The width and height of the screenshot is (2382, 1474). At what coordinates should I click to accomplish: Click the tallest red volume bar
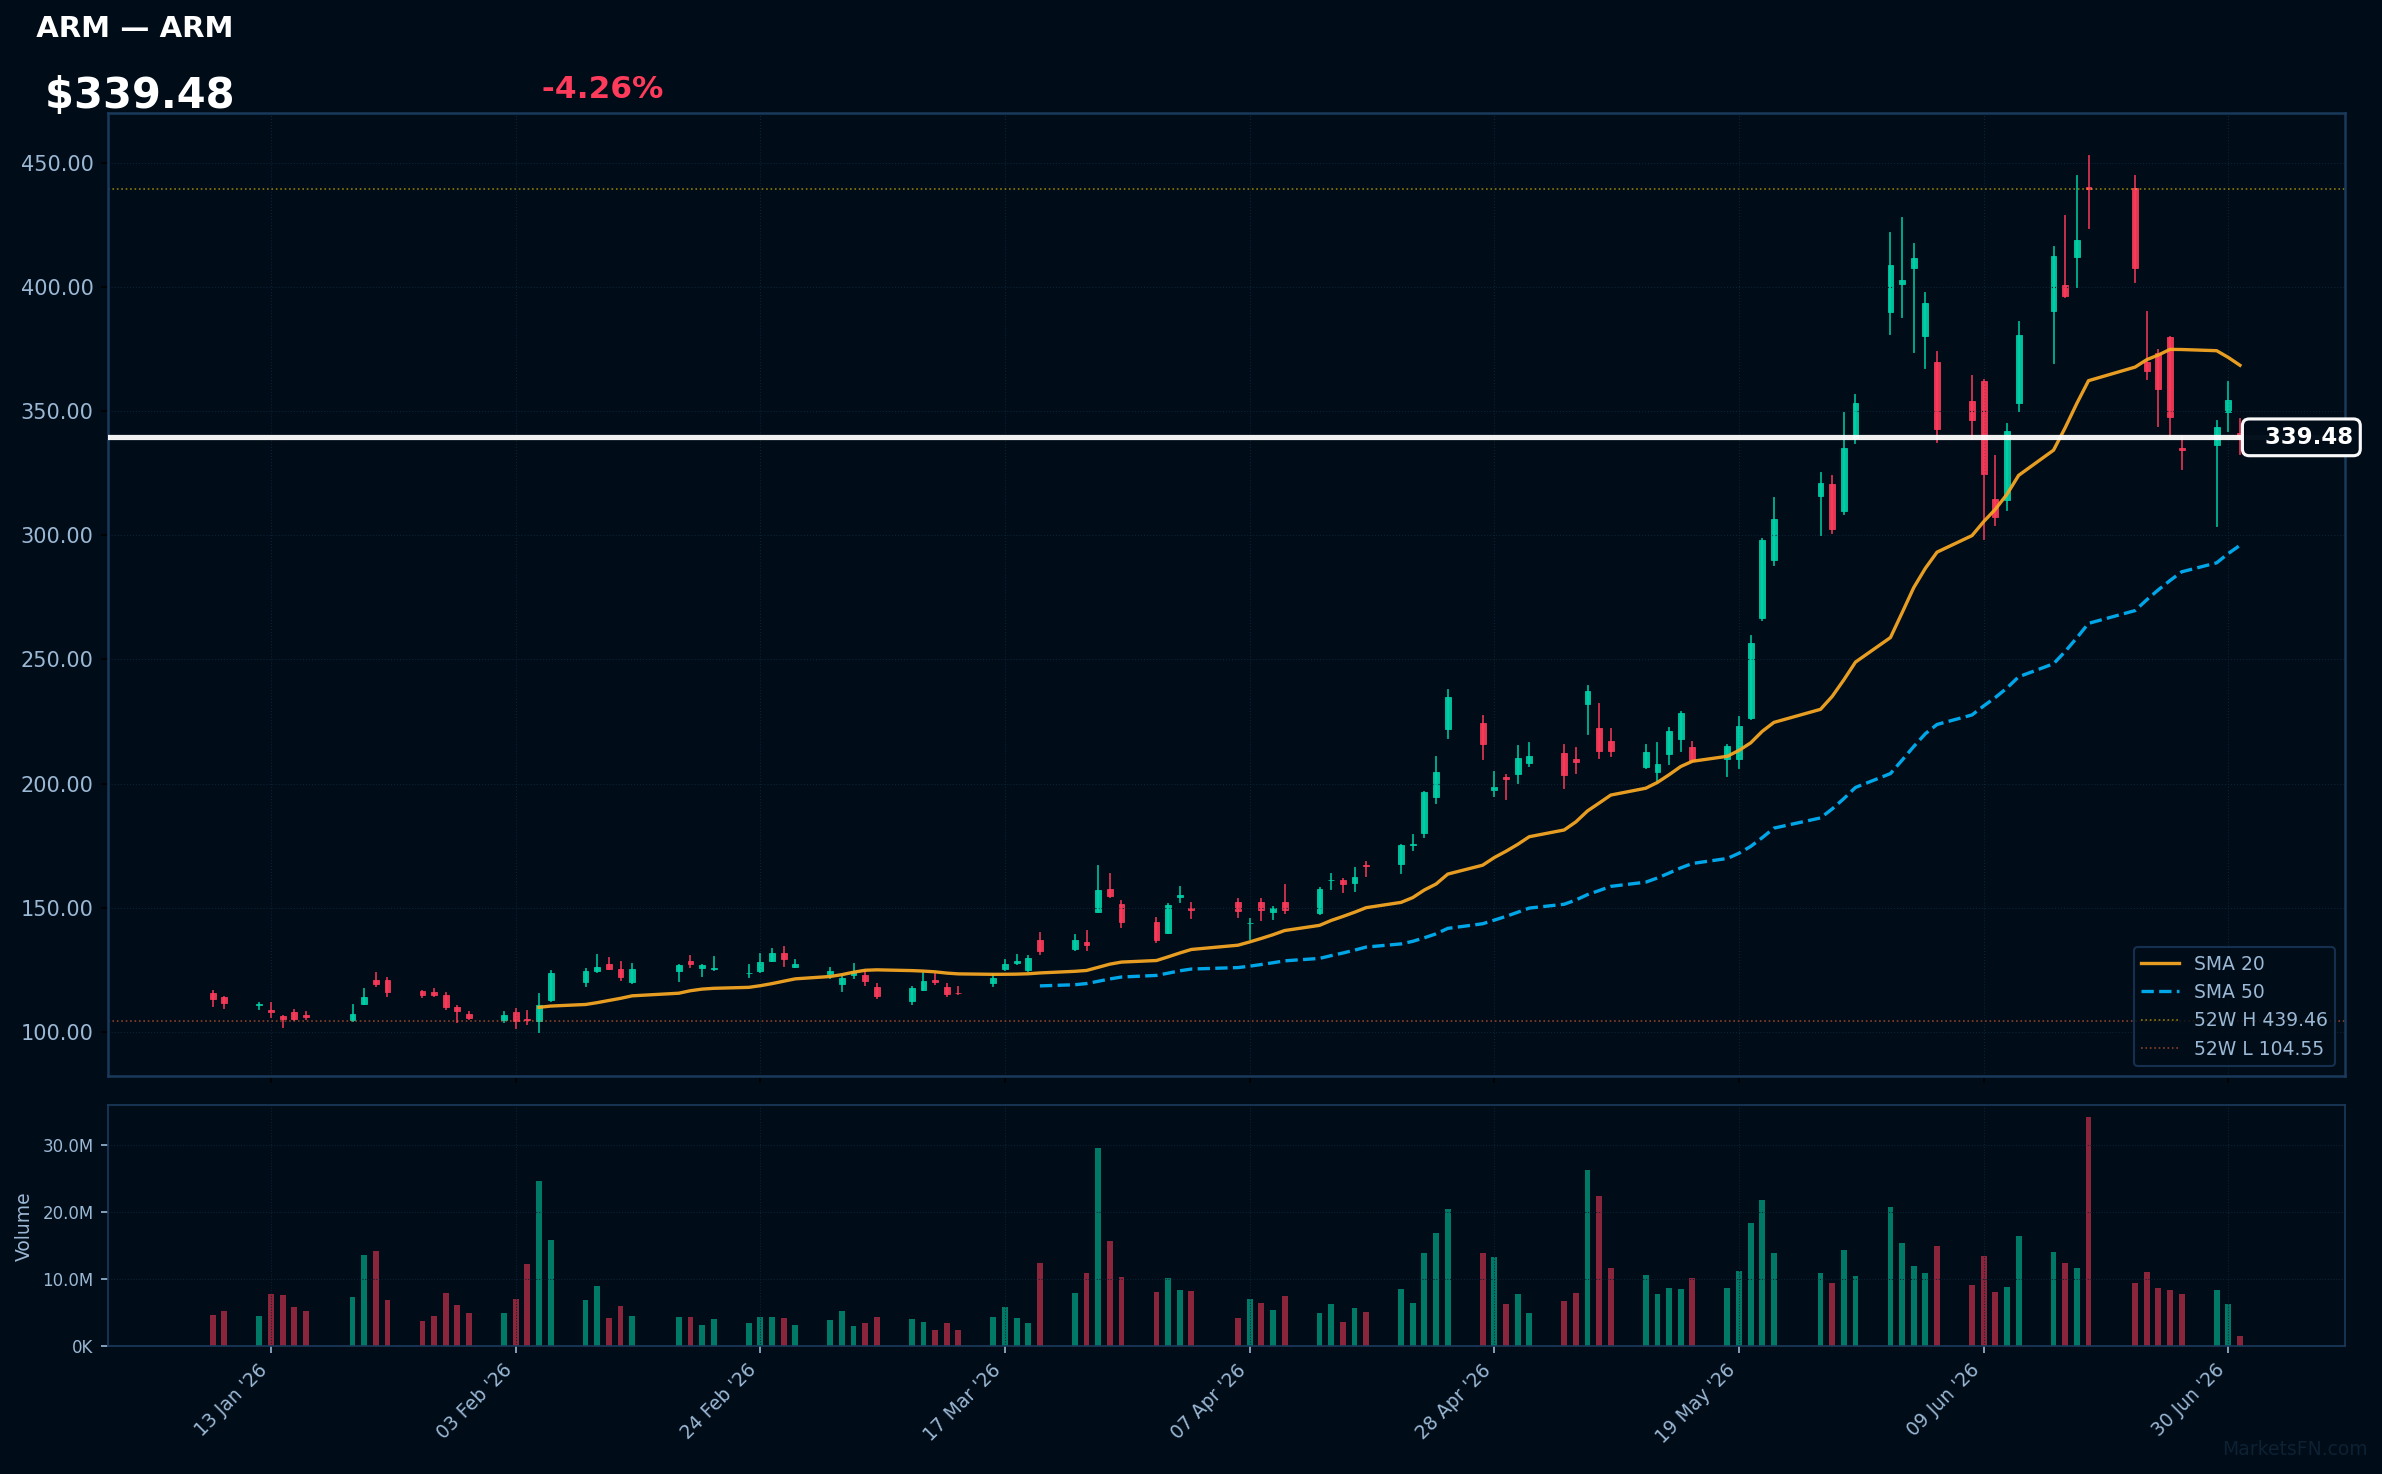point(2088,1231)
